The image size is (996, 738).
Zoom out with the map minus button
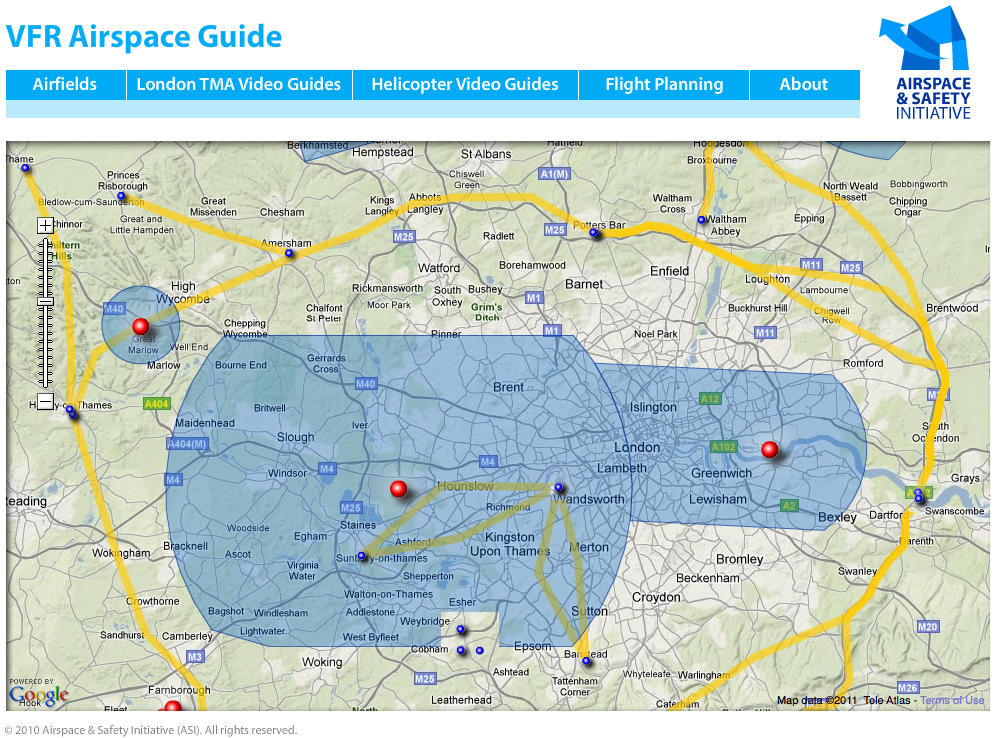pyautogui.click(x=45, y=401)
